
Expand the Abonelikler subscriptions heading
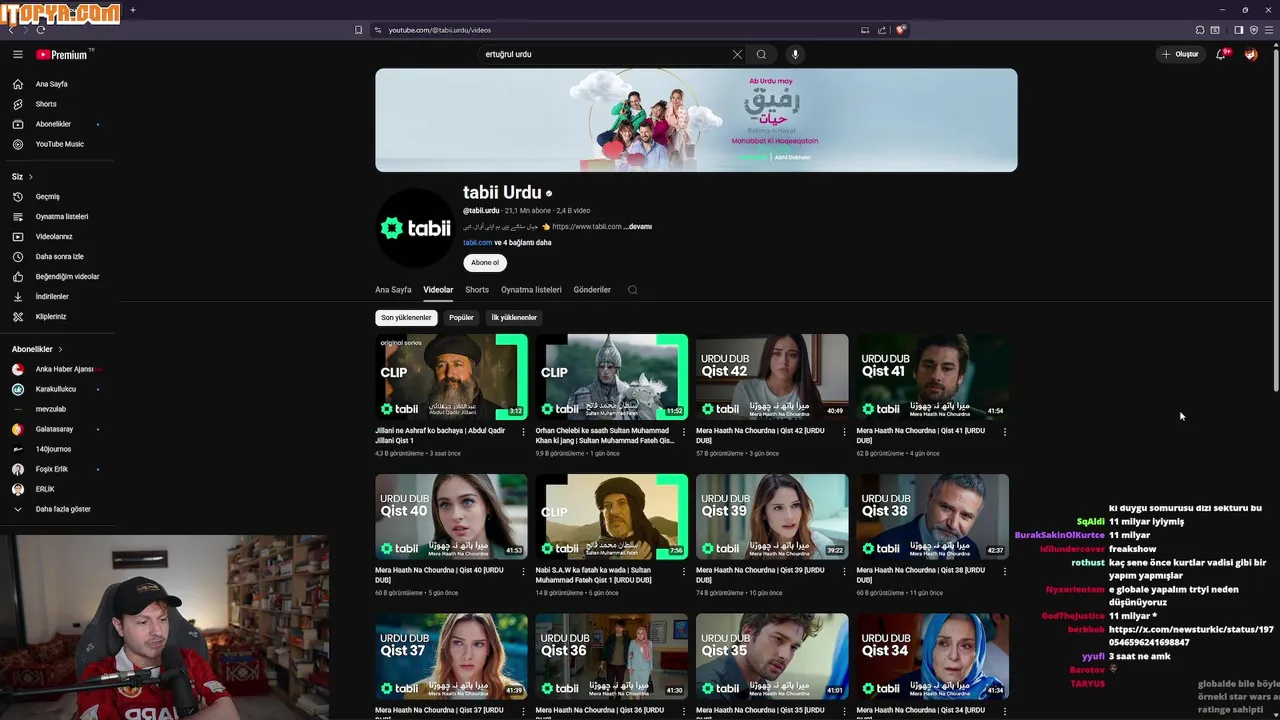click(37, 349)
